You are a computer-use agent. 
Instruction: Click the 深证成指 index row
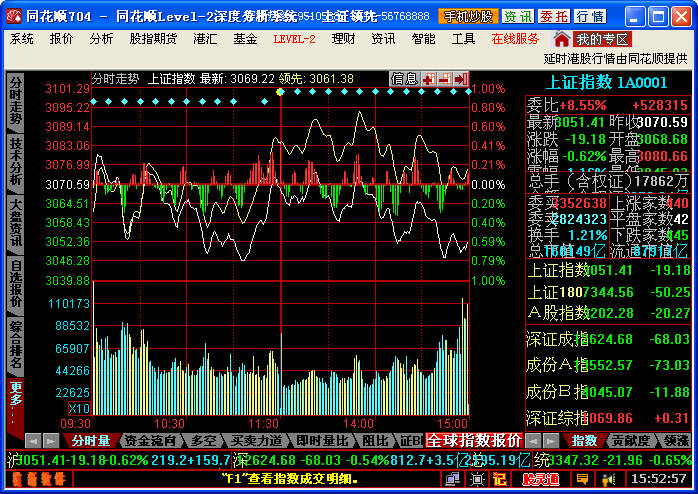click(608, 339)
